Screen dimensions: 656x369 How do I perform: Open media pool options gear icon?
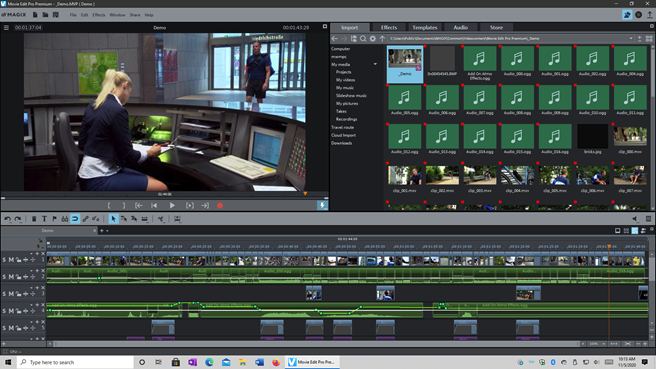pyautogui.click(x=372, y=38)
